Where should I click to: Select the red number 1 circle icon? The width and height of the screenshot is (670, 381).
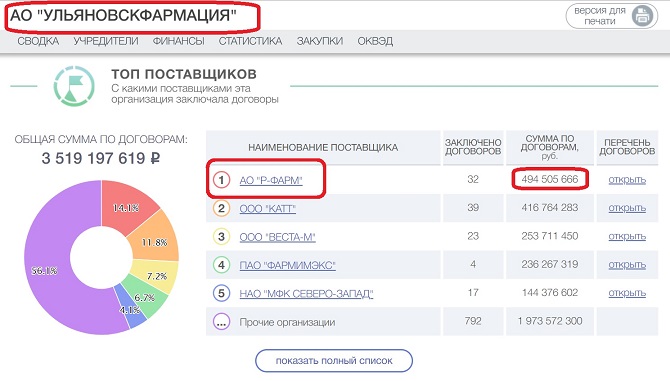coord(221,180)
